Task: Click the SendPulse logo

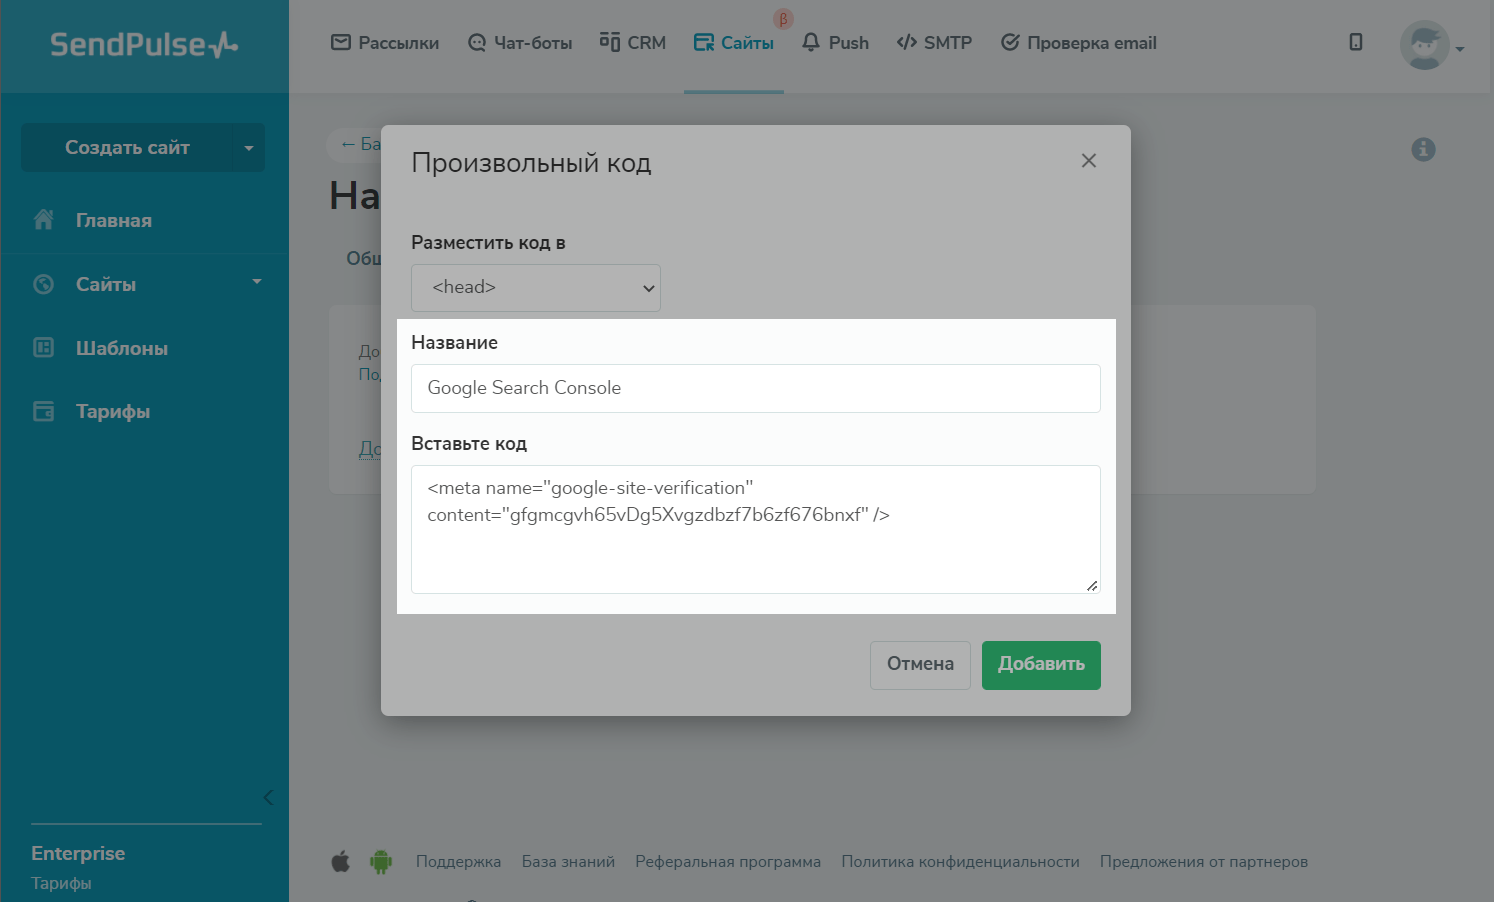Action: pyautogui.click(x=144, y=45)
